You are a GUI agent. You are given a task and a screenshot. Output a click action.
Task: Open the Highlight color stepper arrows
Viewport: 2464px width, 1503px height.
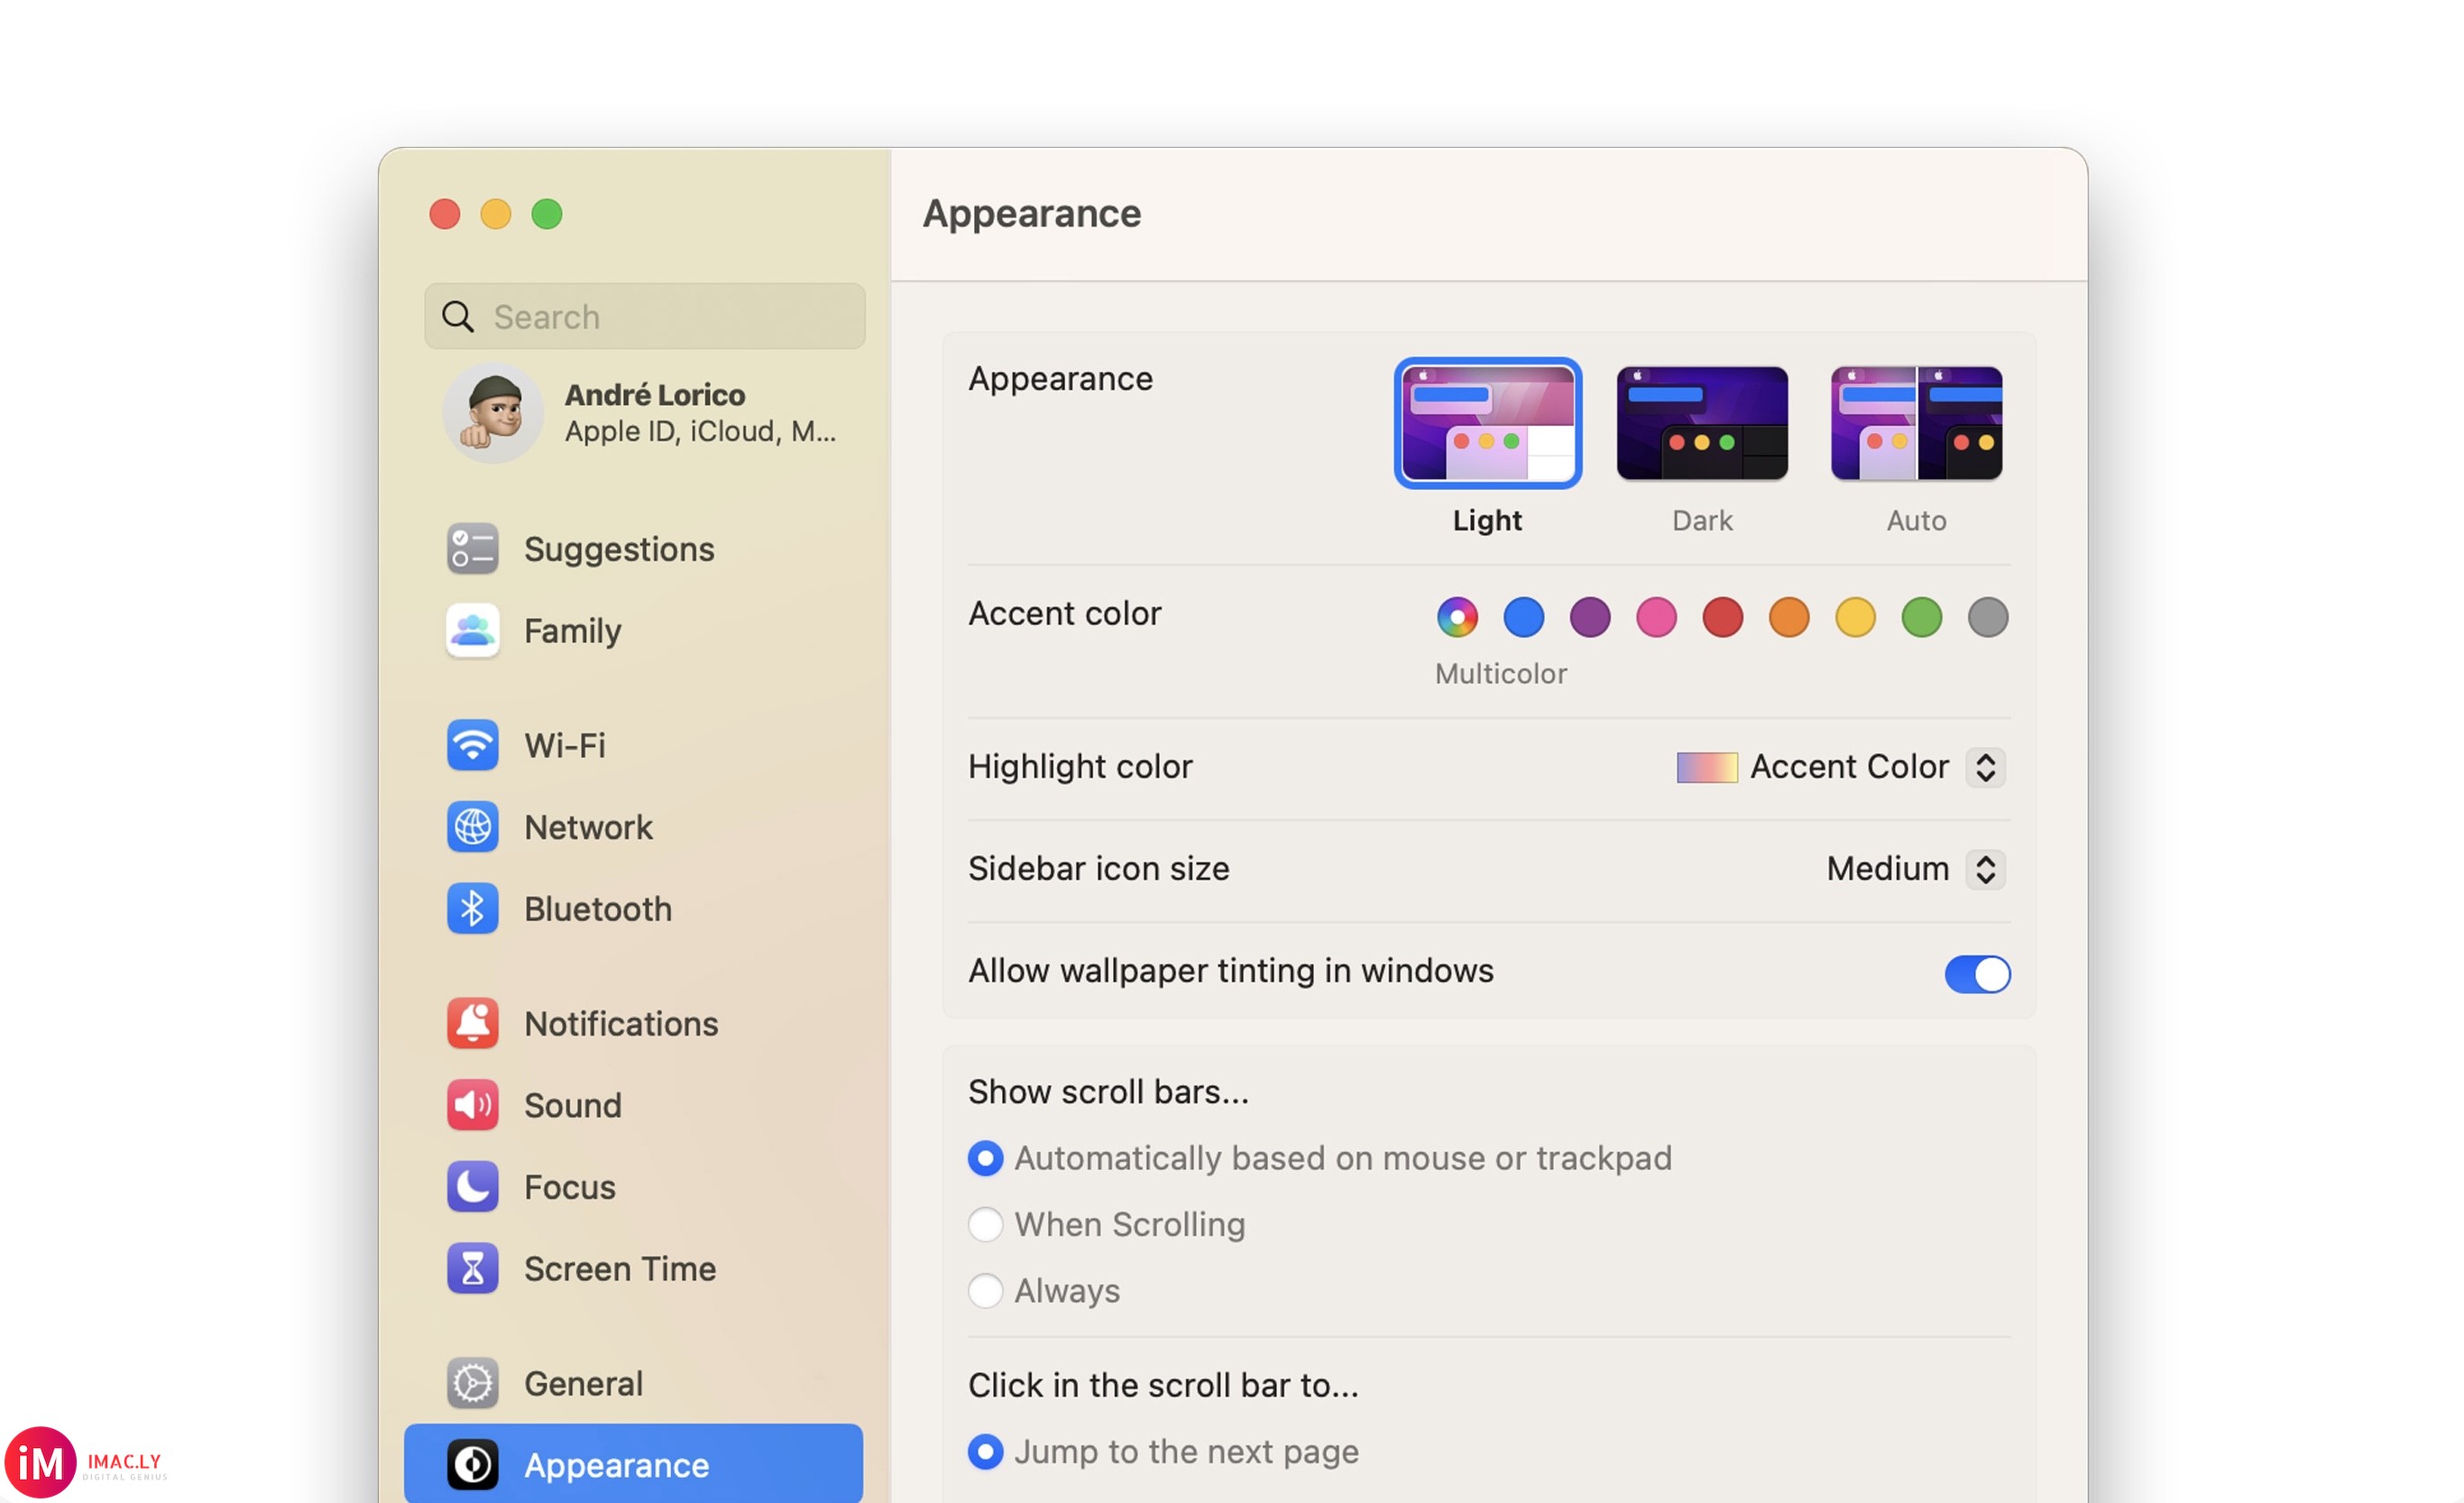click(x=1985, y=767)
